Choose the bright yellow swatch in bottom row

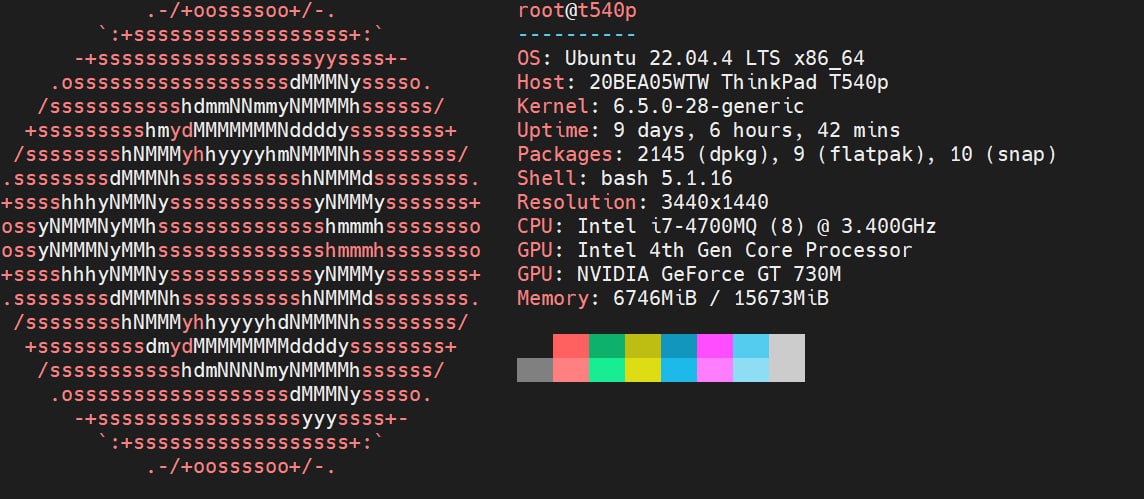coord(643,370)
